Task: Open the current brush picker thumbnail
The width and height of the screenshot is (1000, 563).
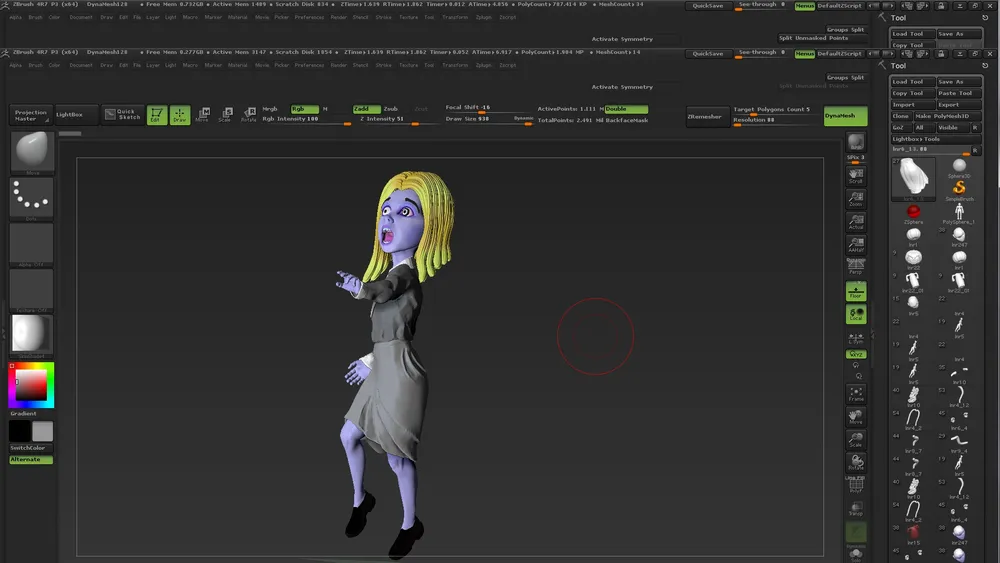Action: [x=32, y=152]
